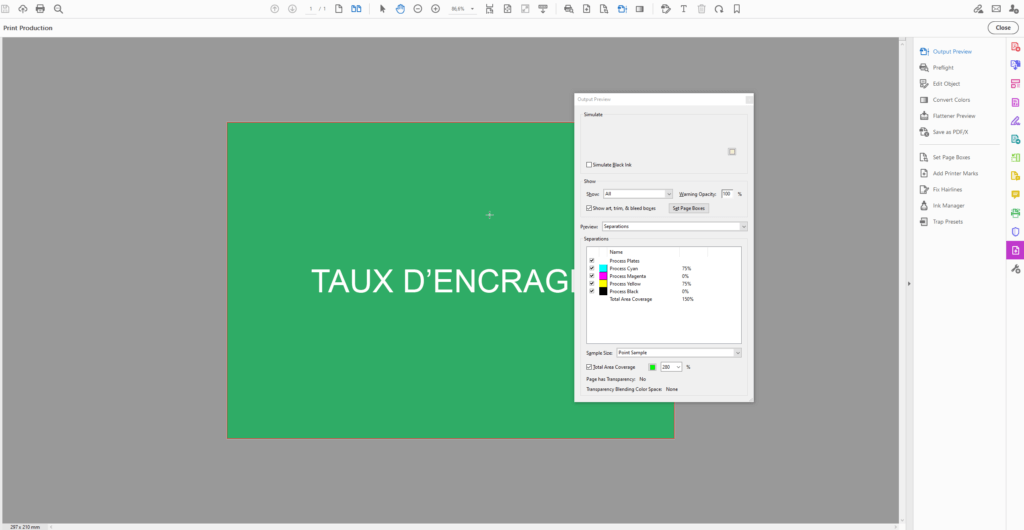Screen dimensions: 1024x530
Task: Click the magnifier search icon
Action: click(x=58, y=9)
